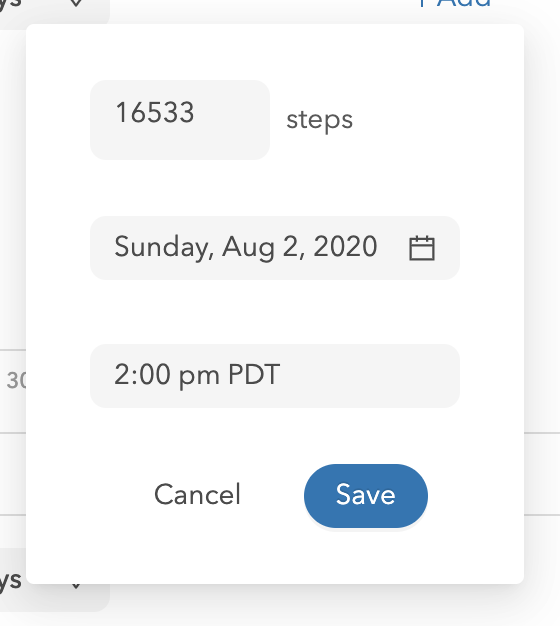Select the date field Sunday, Aug 2, 2020
Viewport: 560px width, 626px height.
(x=275, y=248)
